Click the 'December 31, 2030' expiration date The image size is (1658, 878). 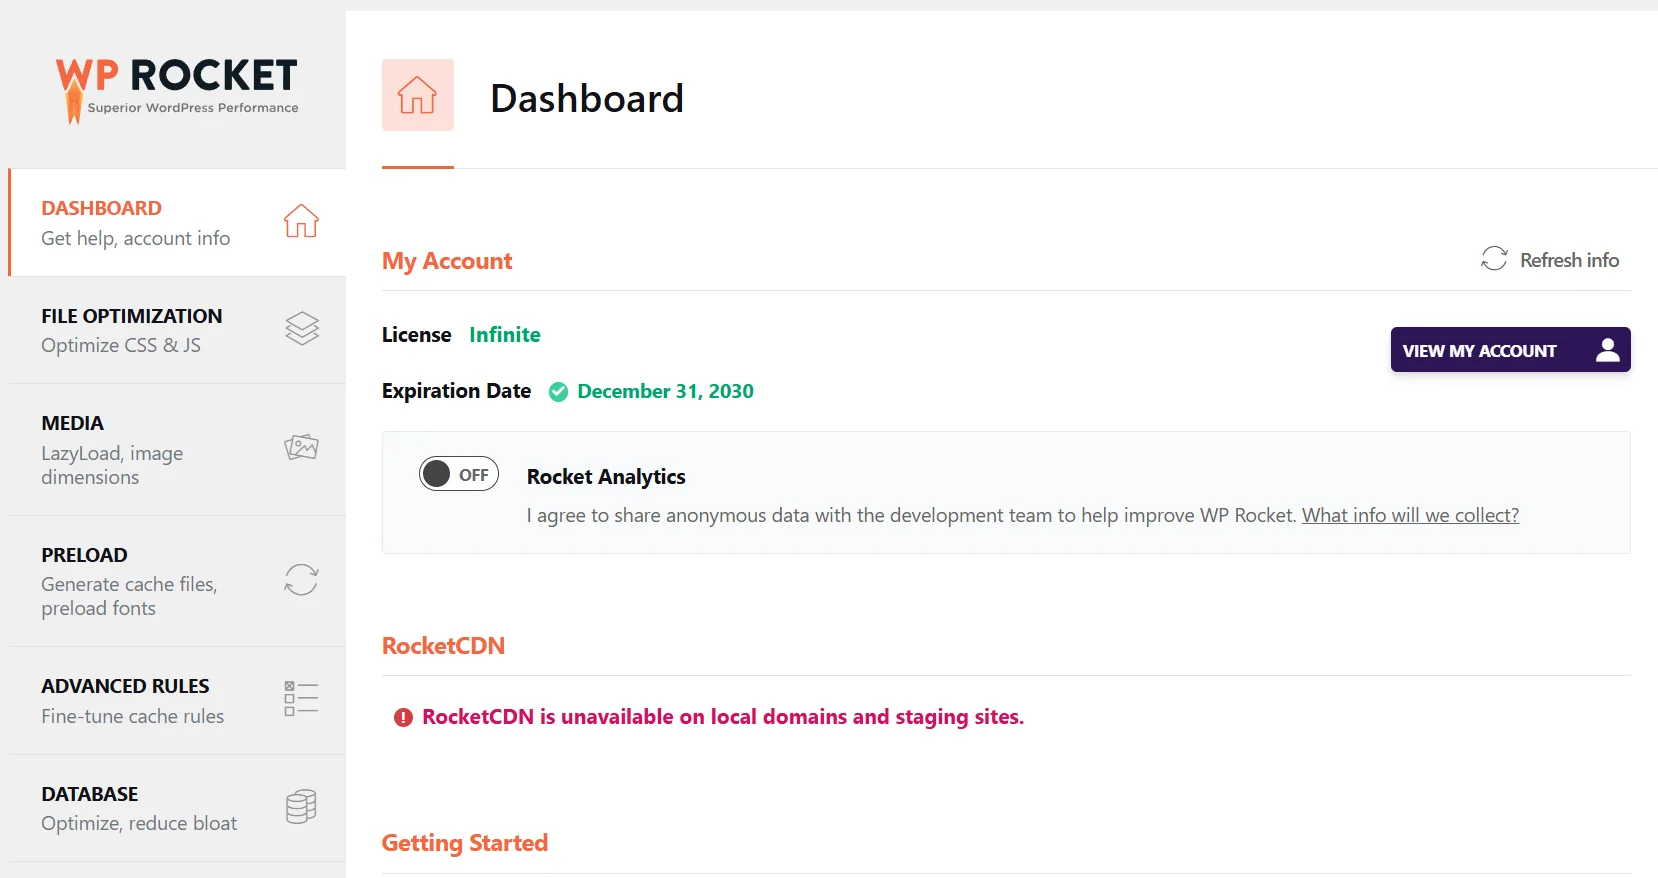665,391
